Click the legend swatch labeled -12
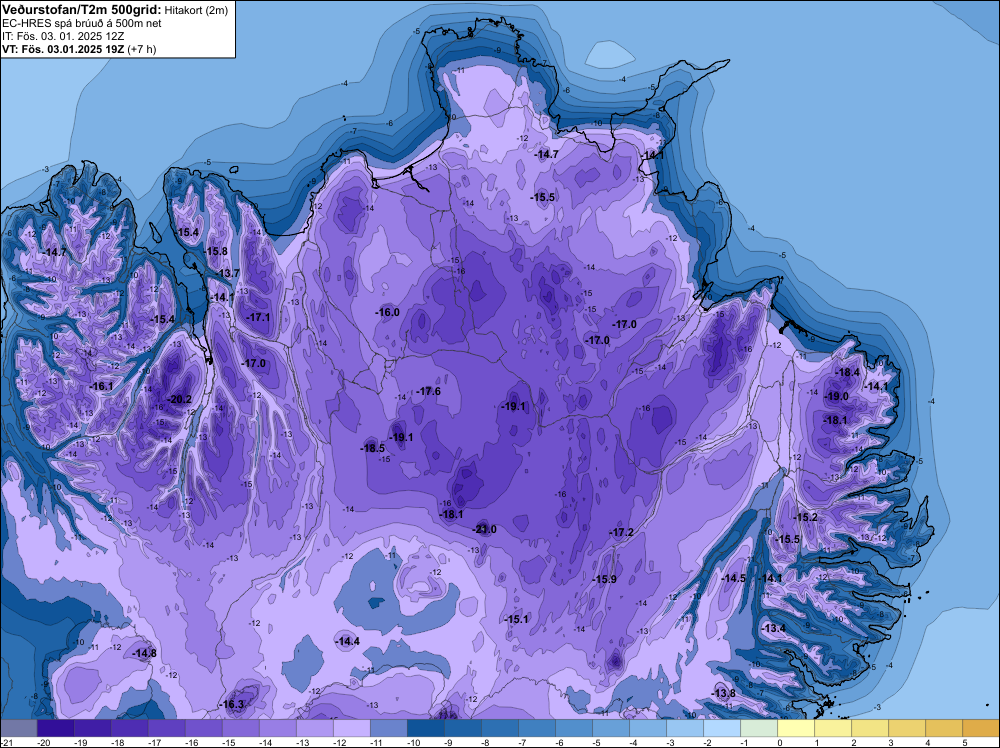Screen dimensions: 1000x748 (351, 728)
